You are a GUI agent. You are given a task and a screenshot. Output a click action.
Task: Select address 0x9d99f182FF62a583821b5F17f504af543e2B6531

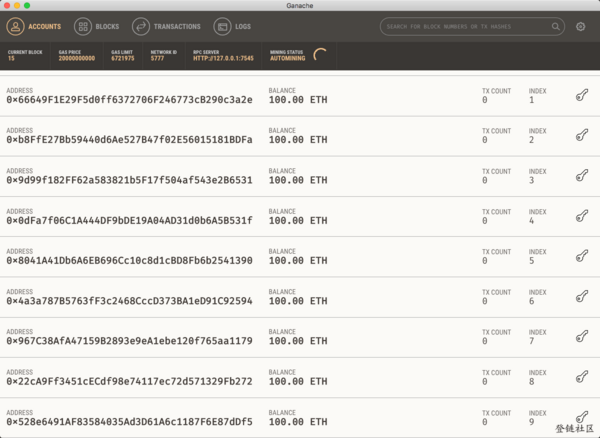pyautogui.click(x=129, y=180)
